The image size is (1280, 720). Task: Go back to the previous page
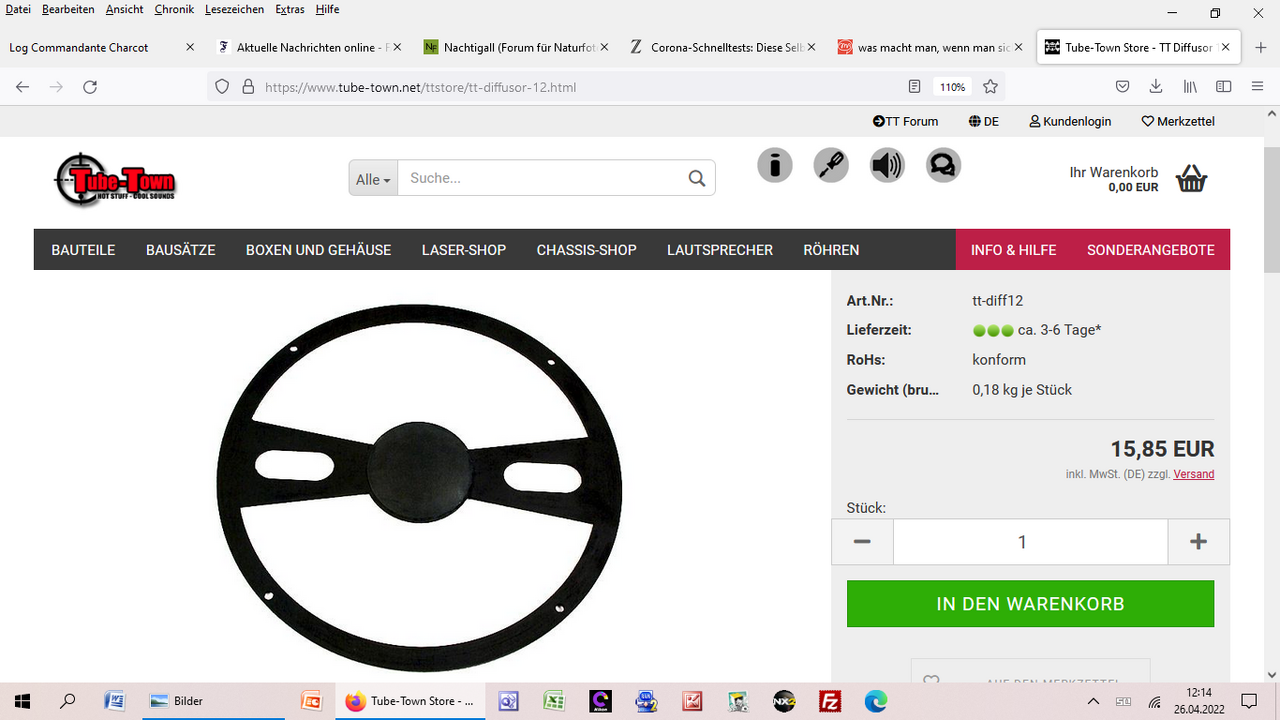point(23,87)
